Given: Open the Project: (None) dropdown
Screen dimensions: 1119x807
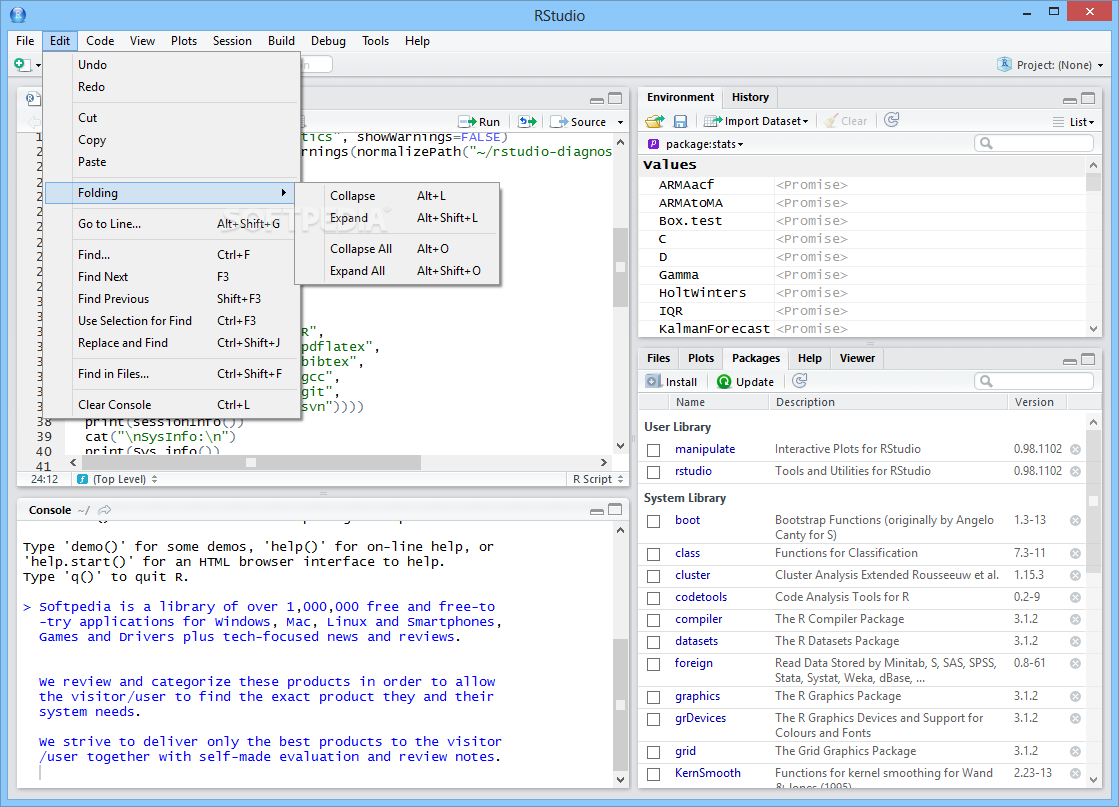Looking at the screenshot, I should (x=1050, y=65).
